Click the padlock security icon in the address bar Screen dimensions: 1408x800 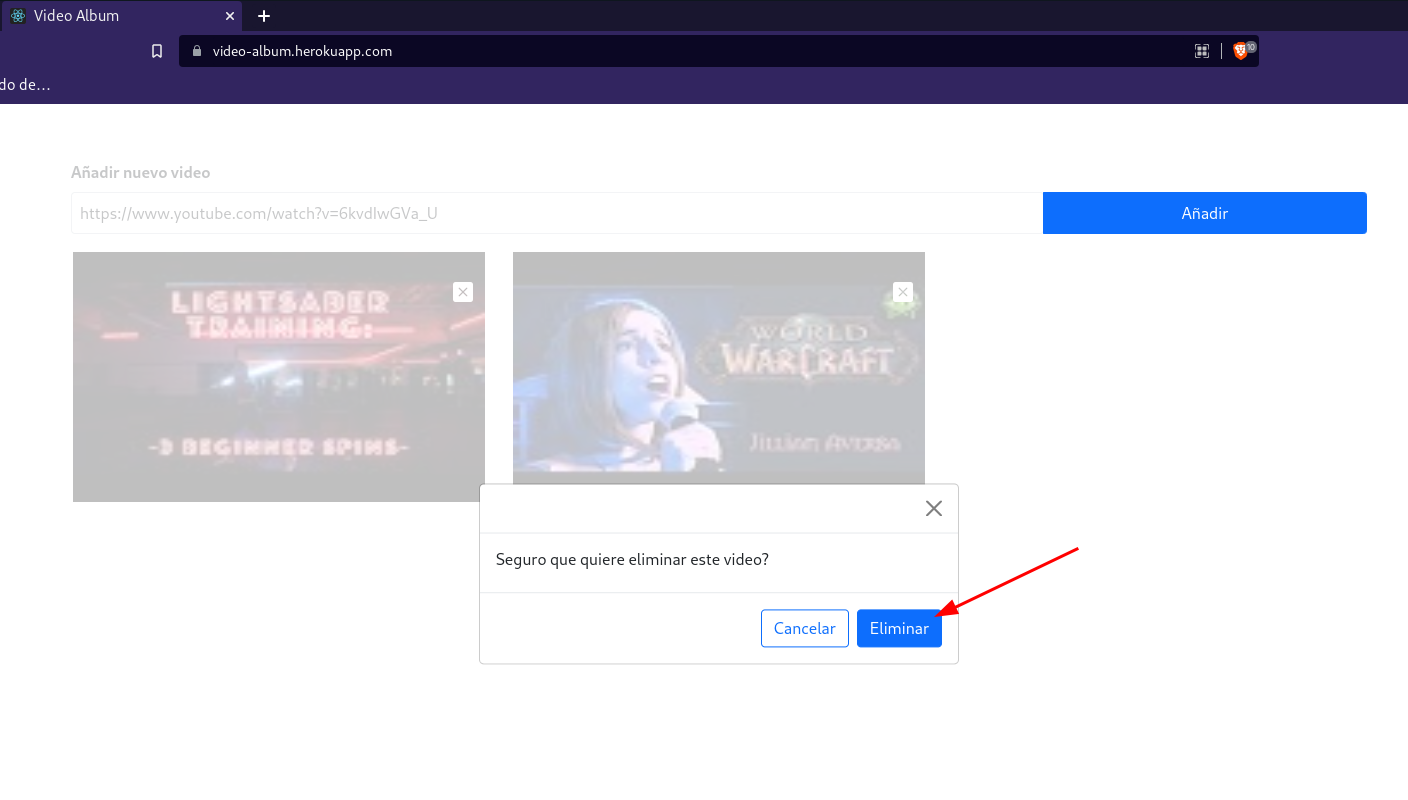click(x=196, y=50)
